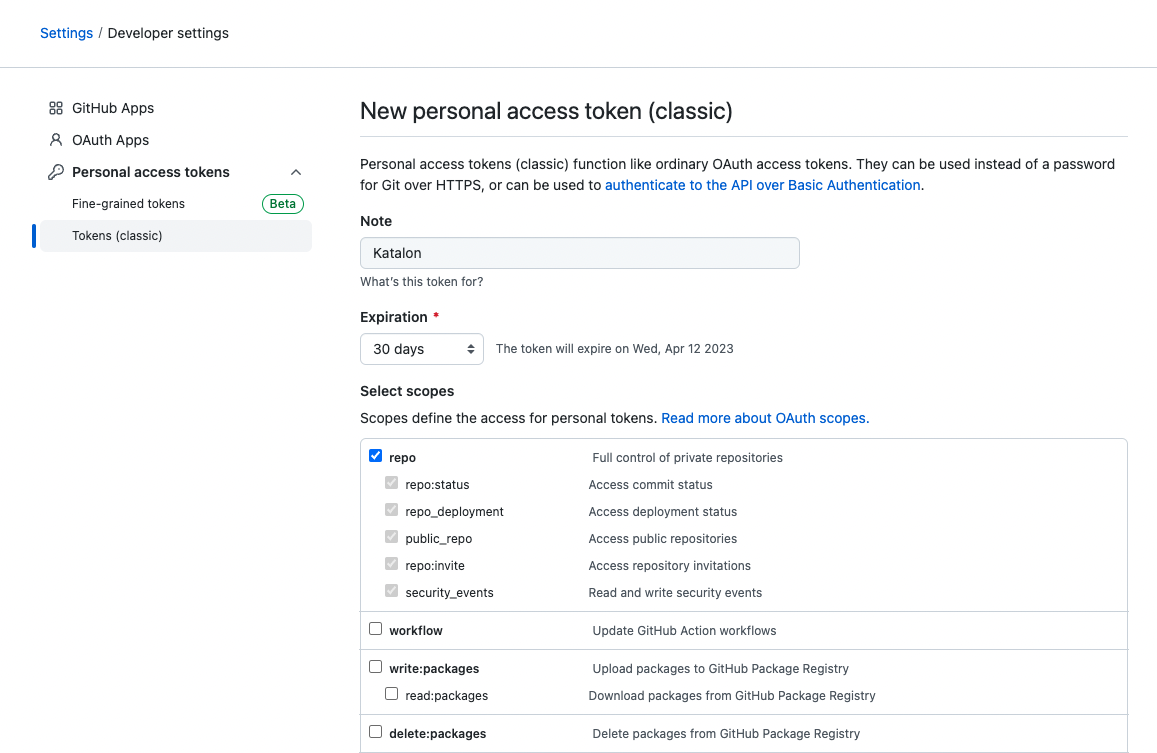This screenshot has height=753, width=1157.
Task: Go to OAuth Apps page
Action: [x=110, y=140]
